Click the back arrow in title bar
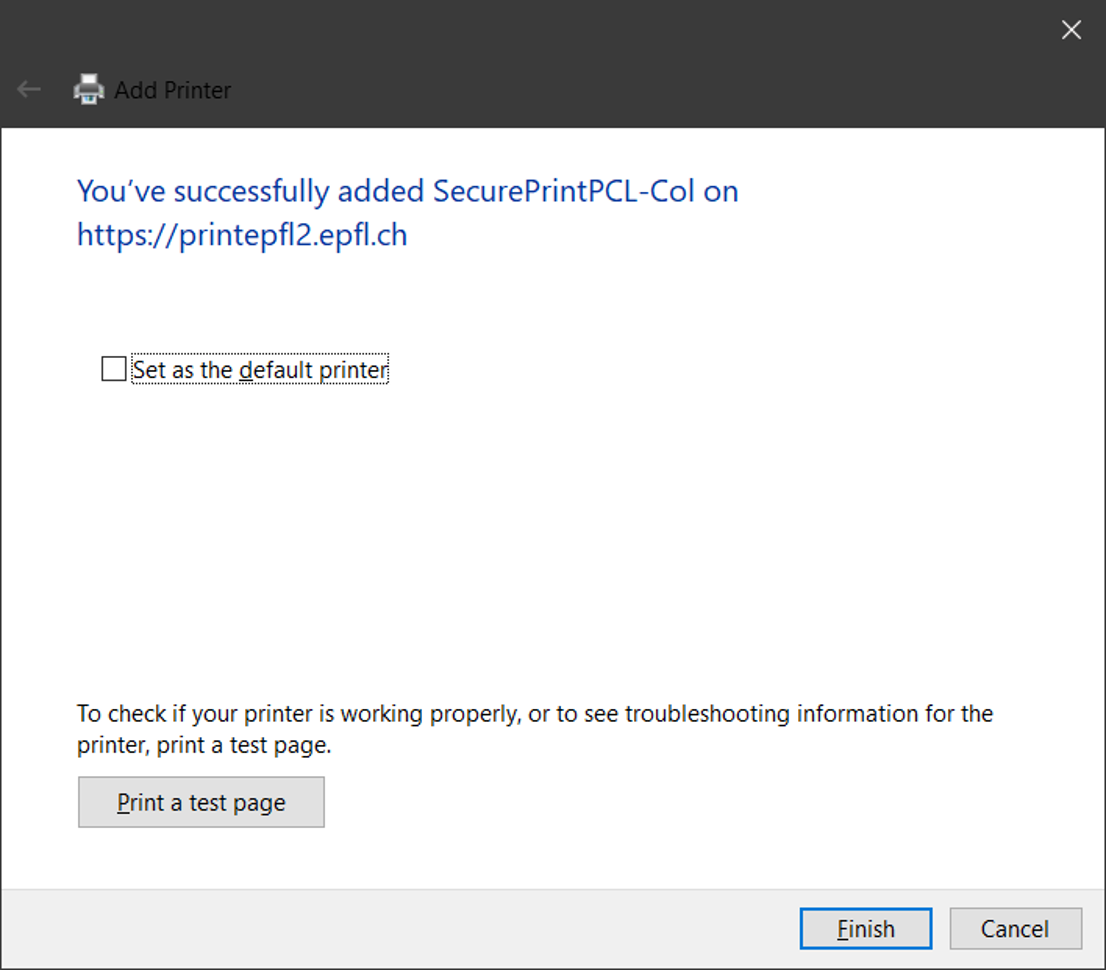This screenshot has height=970, width=1106. [x=29, y=90]
